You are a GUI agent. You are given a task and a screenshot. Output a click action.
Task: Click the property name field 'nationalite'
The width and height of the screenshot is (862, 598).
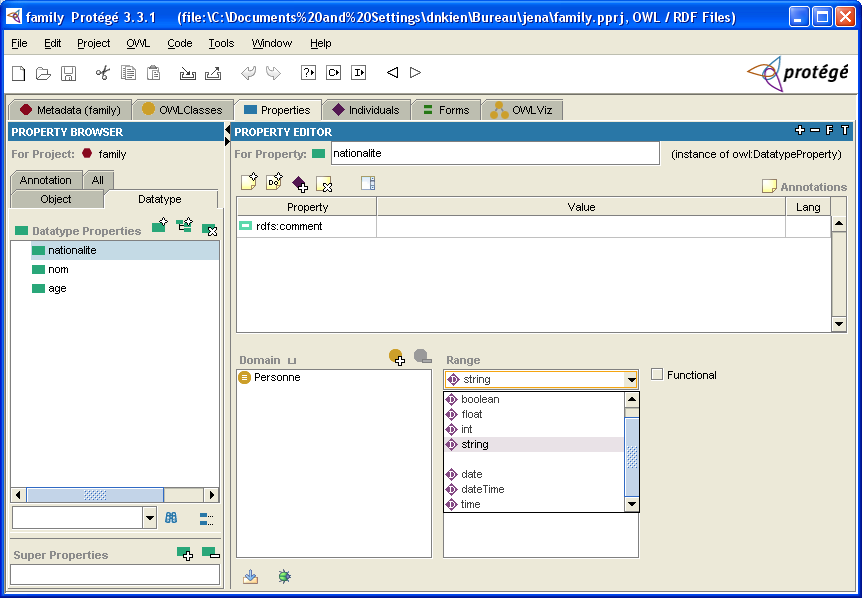[x=495, y=153]
